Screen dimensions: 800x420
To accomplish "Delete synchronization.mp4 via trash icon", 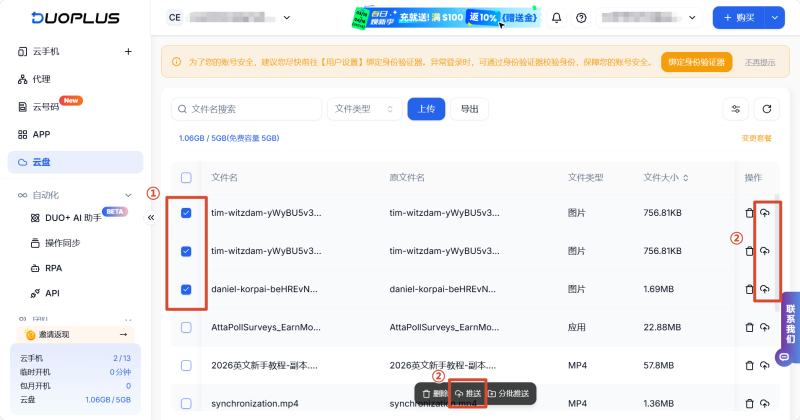I will (749, 404).
